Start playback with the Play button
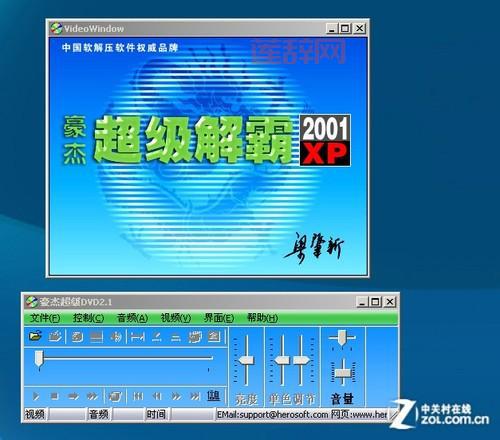Screen dimensions: 500x440 click(x=36, y=396)
